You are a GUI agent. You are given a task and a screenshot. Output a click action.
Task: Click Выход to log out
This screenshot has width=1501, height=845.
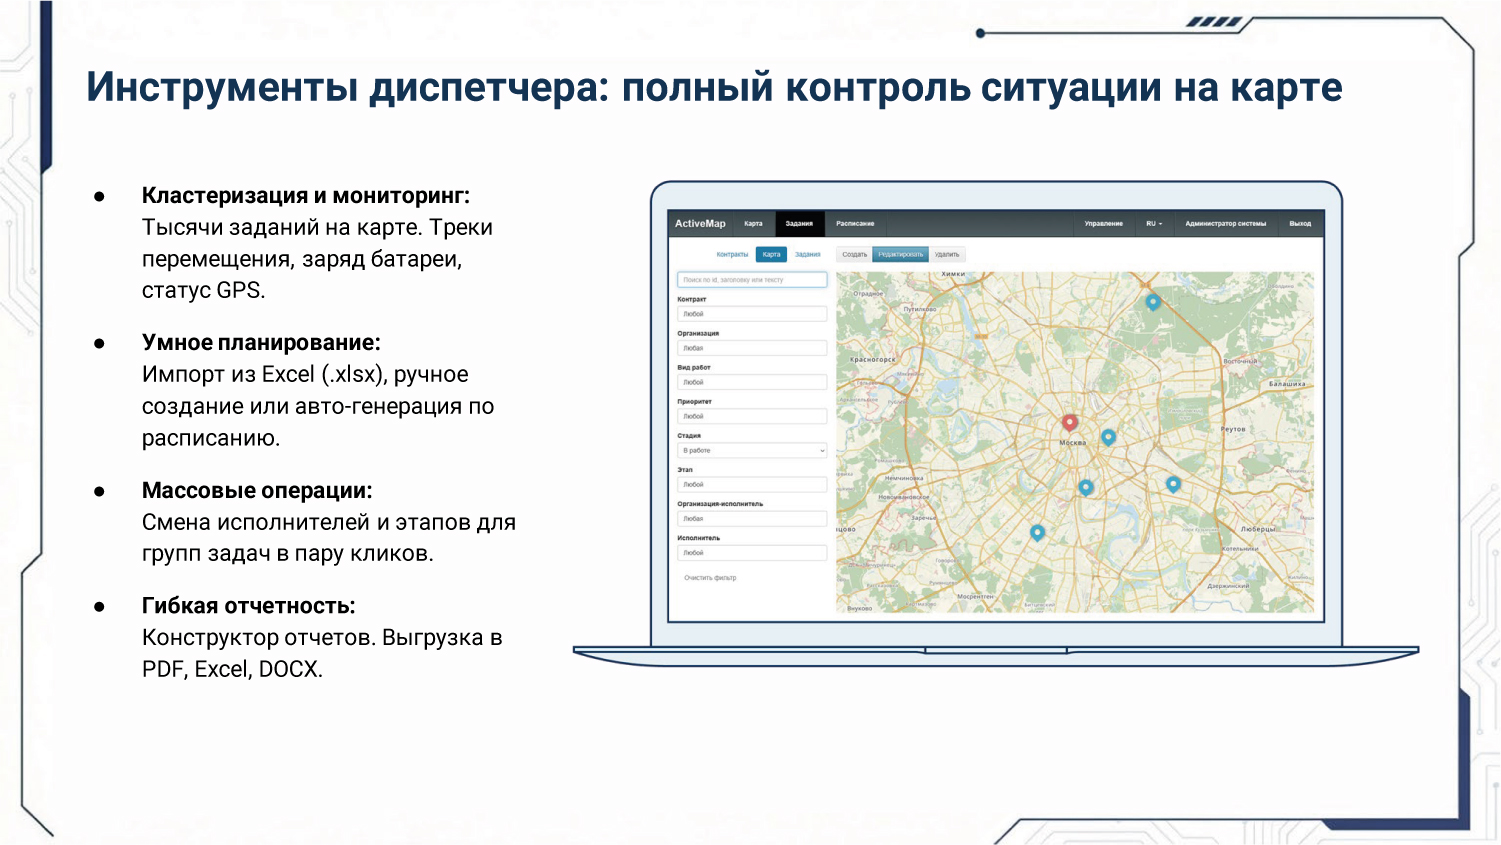click(x=1300, y=224)
